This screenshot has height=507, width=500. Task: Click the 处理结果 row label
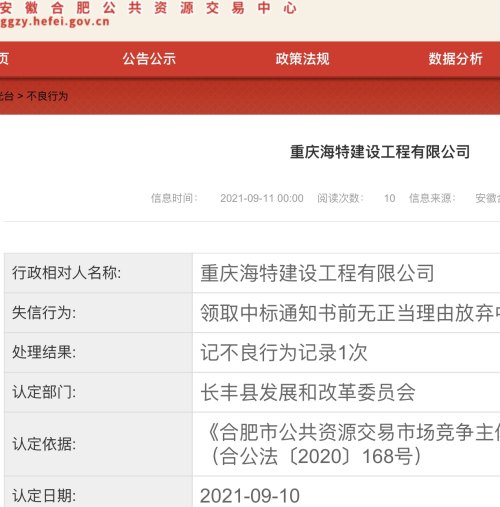(x=44, y=352)
